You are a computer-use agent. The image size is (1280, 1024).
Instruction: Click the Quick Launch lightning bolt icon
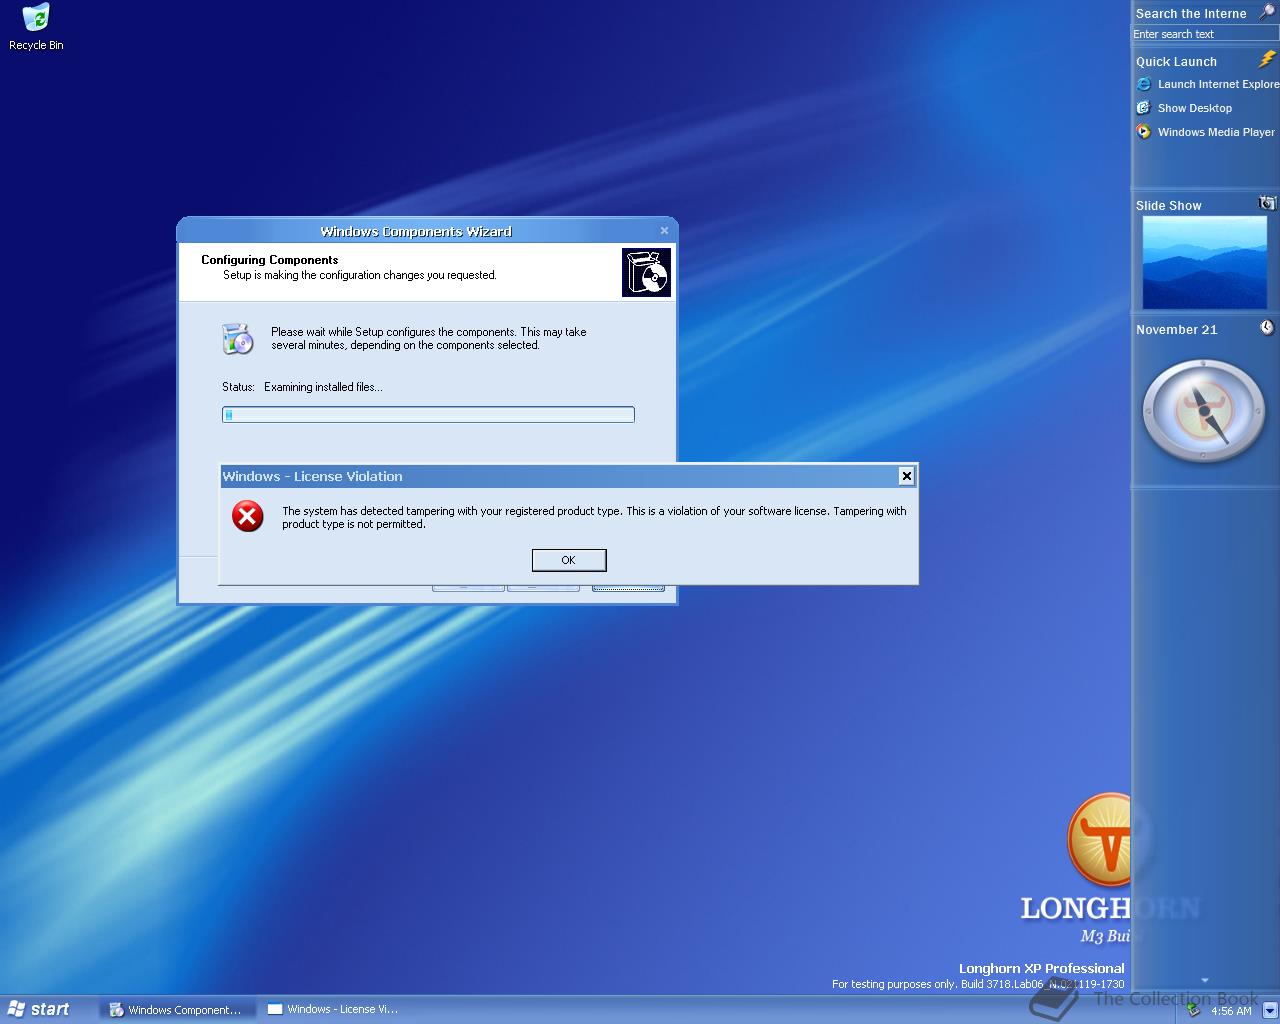point(1267,60)
